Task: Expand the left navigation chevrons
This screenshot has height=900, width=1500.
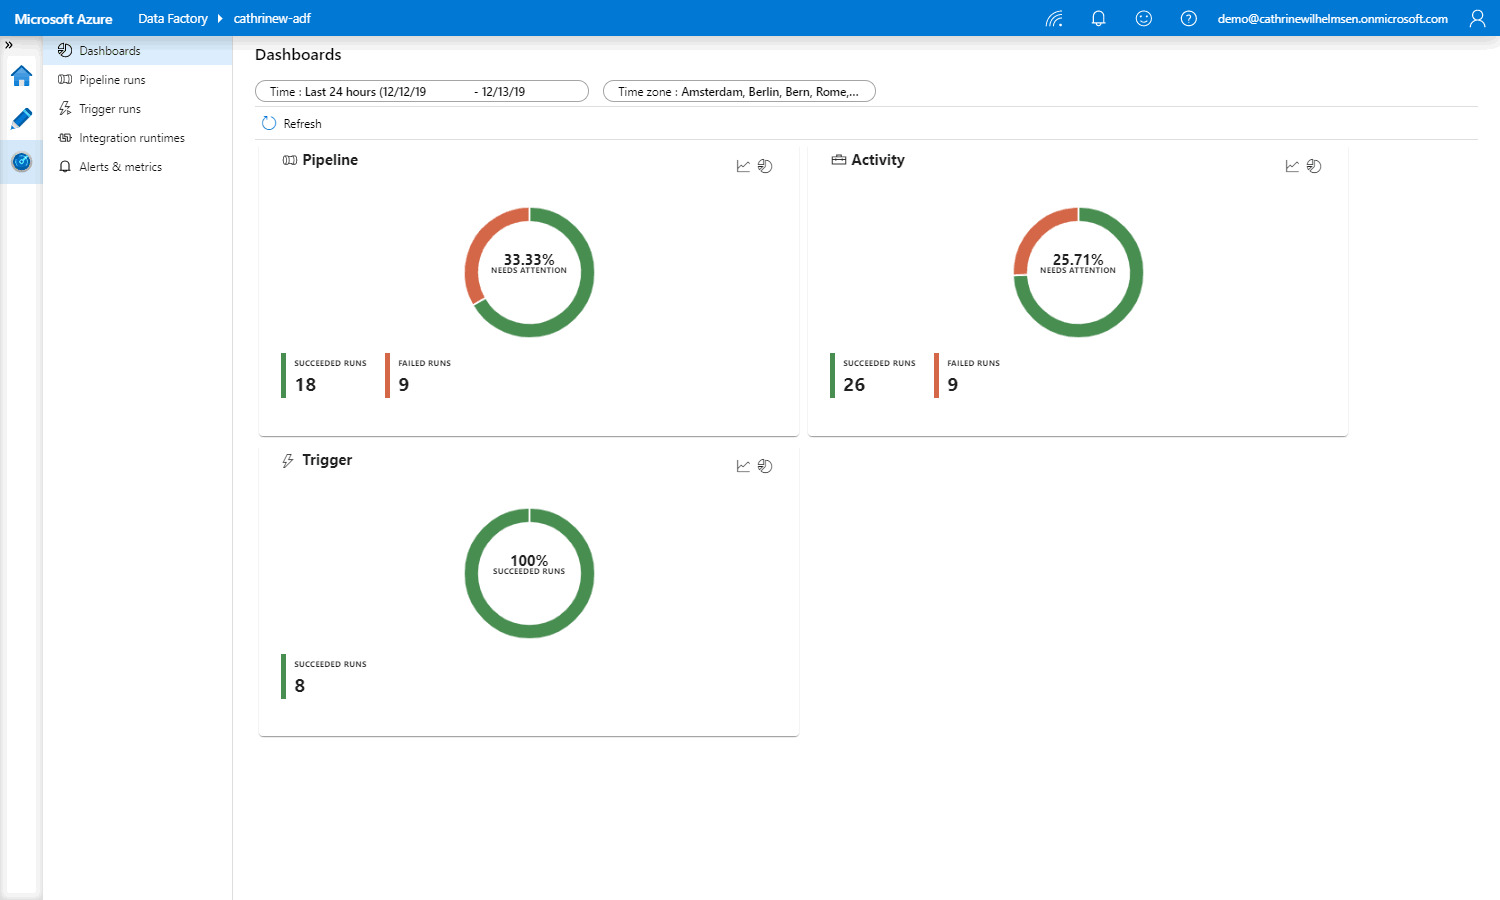Action: click(x=9, y=45)
